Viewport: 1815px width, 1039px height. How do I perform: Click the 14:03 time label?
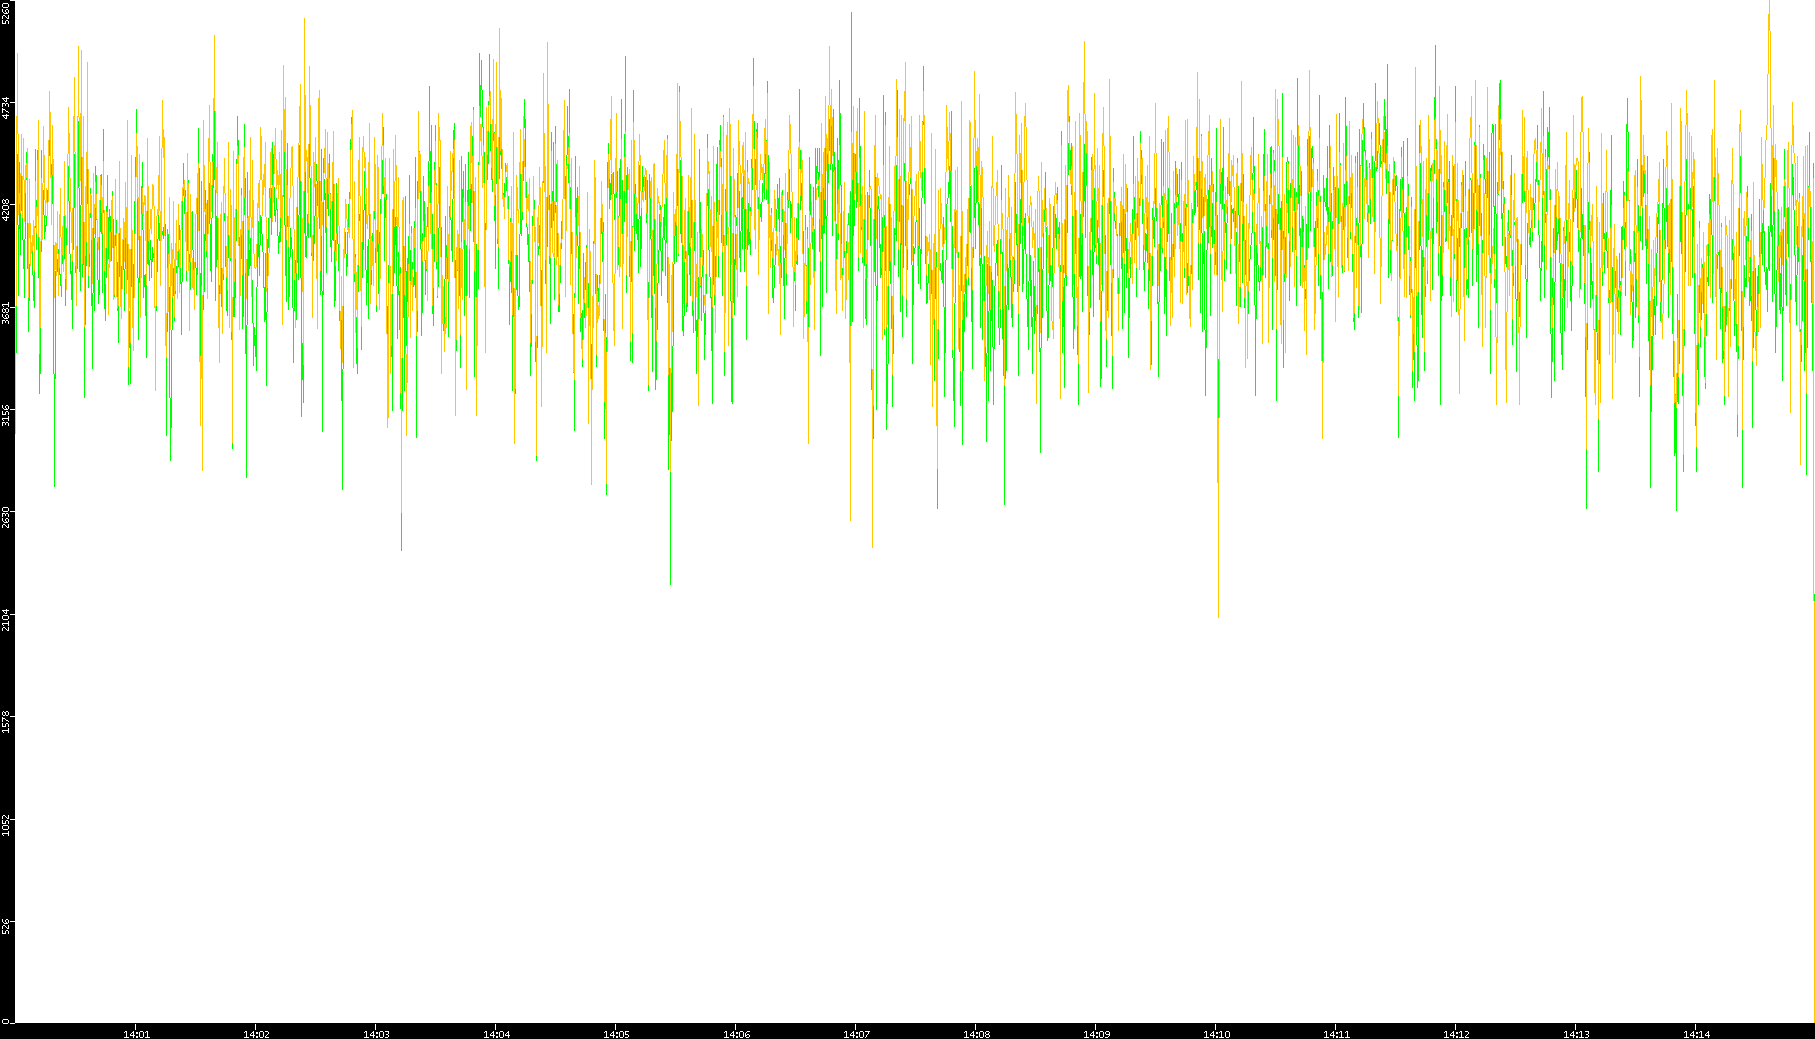[376, 1034]
